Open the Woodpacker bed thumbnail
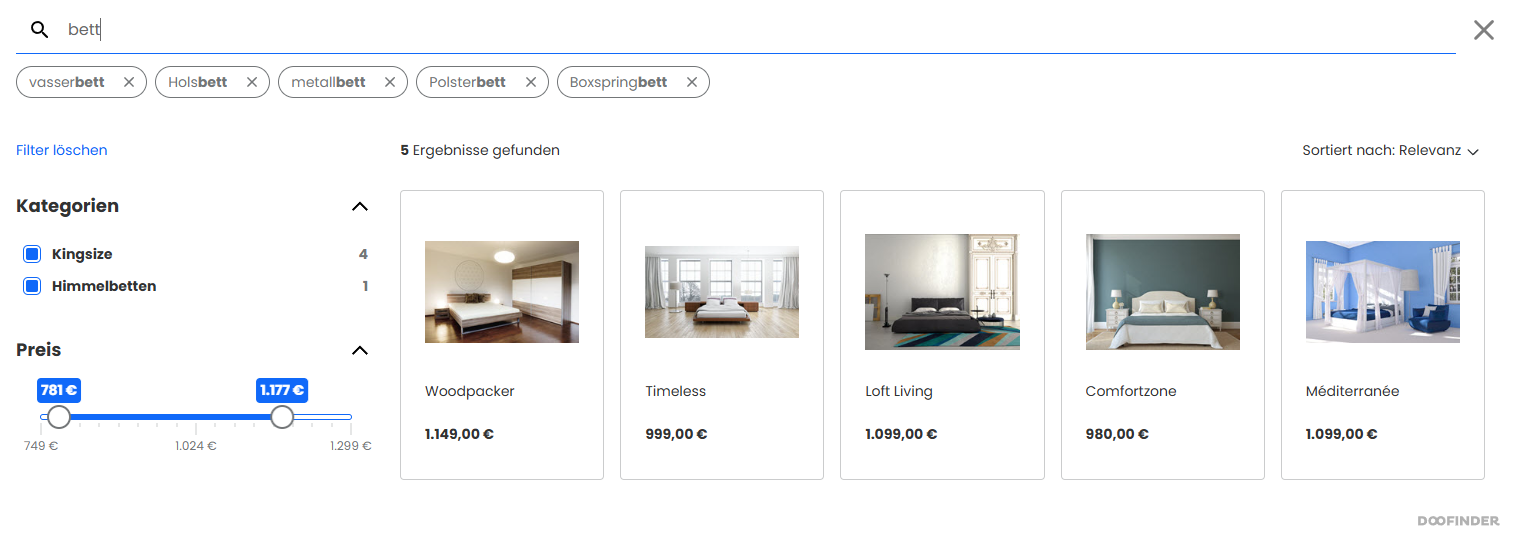This screenshot has height=535, width=1517. coord(502,292)
